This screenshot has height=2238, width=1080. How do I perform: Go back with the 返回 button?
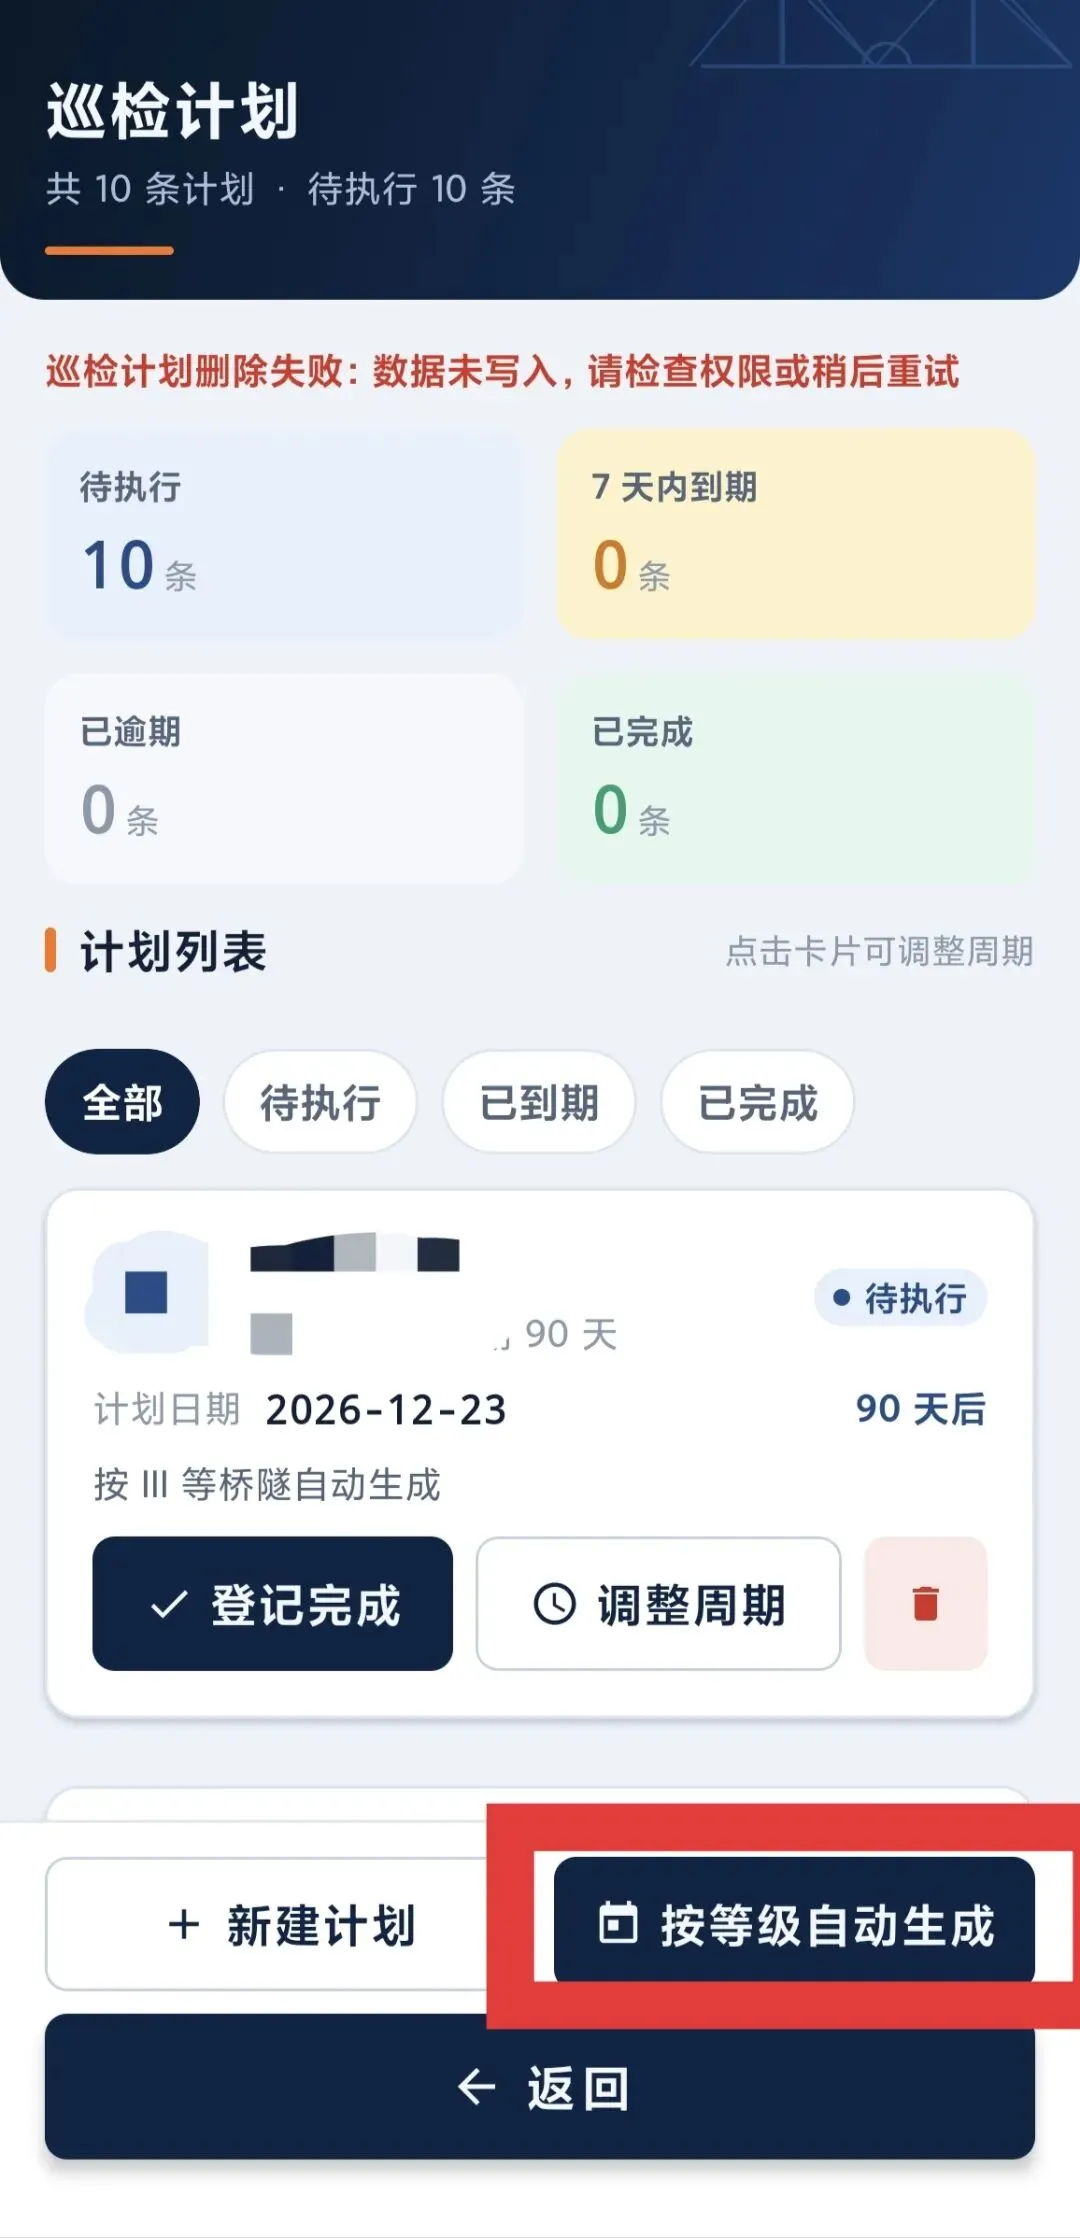point(540,2086)
